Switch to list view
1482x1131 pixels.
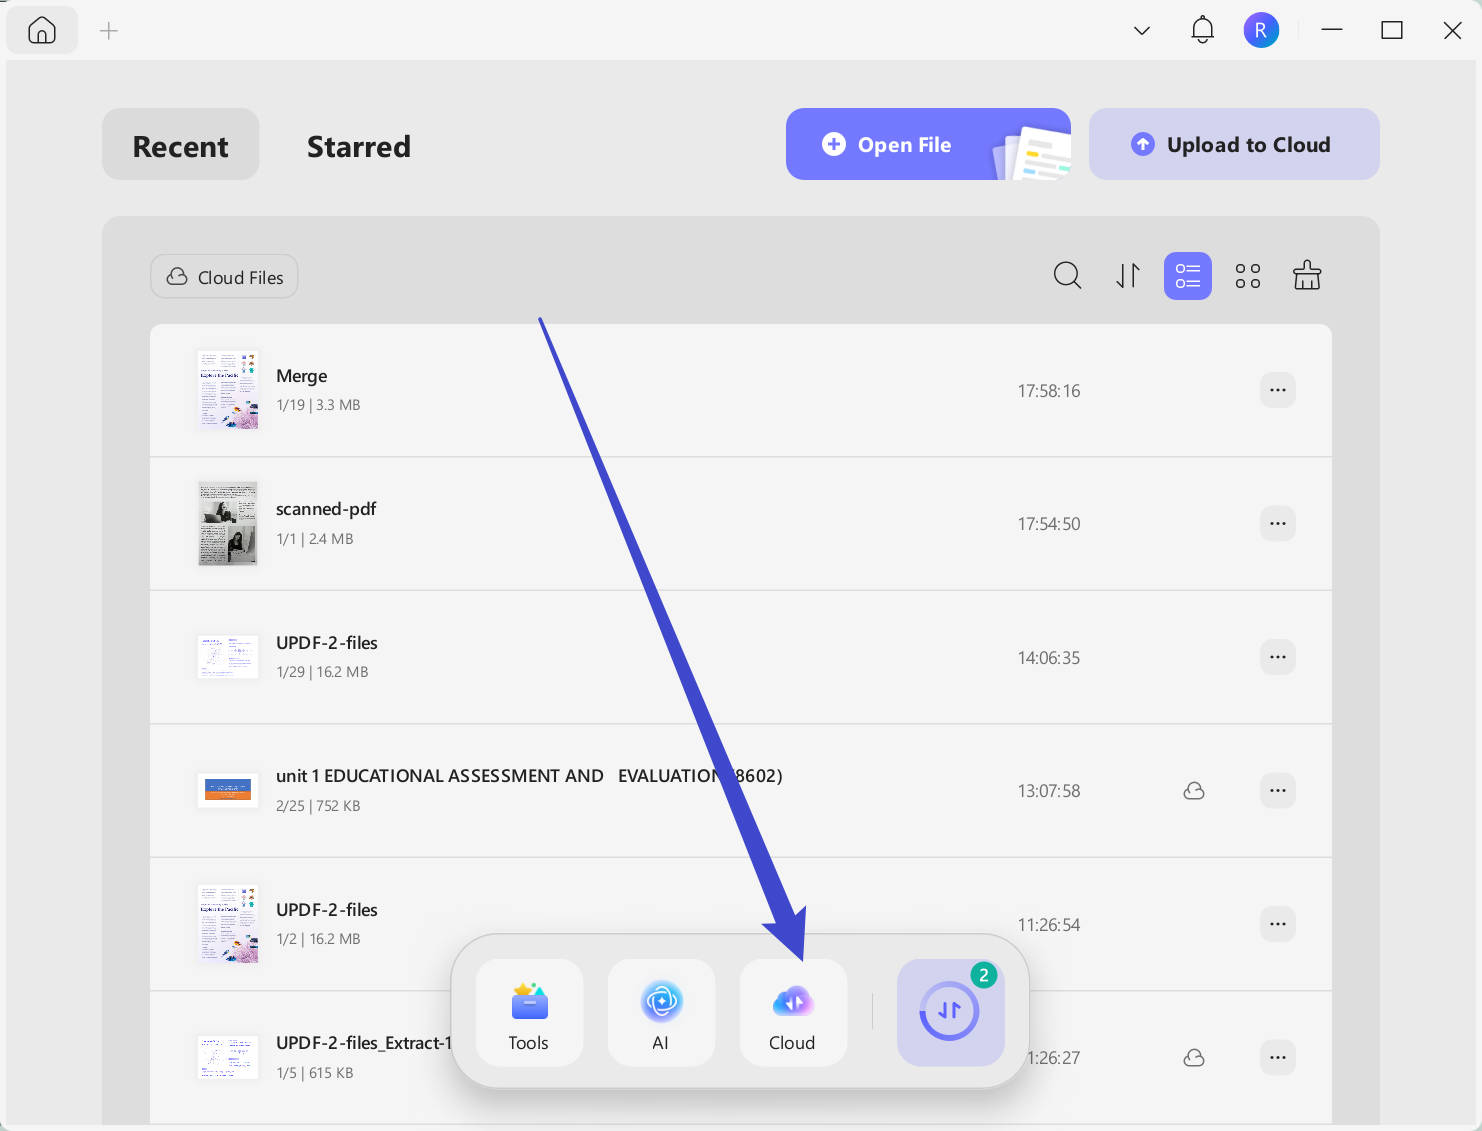pyautogui.click(x=1188, y=276)
